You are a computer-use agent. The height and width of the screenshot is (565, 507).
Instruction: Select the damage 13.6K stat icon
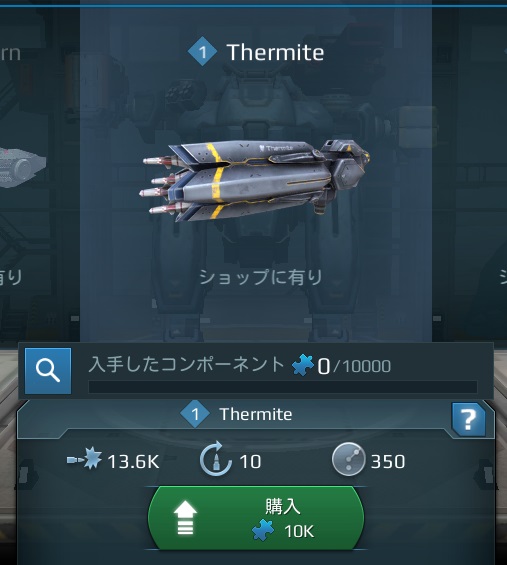(85, 459)
